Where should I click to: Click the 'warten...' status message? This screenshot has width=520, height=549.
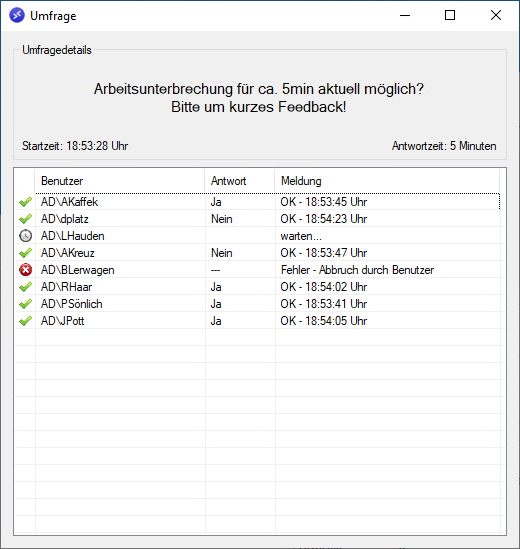pos(301,236)
